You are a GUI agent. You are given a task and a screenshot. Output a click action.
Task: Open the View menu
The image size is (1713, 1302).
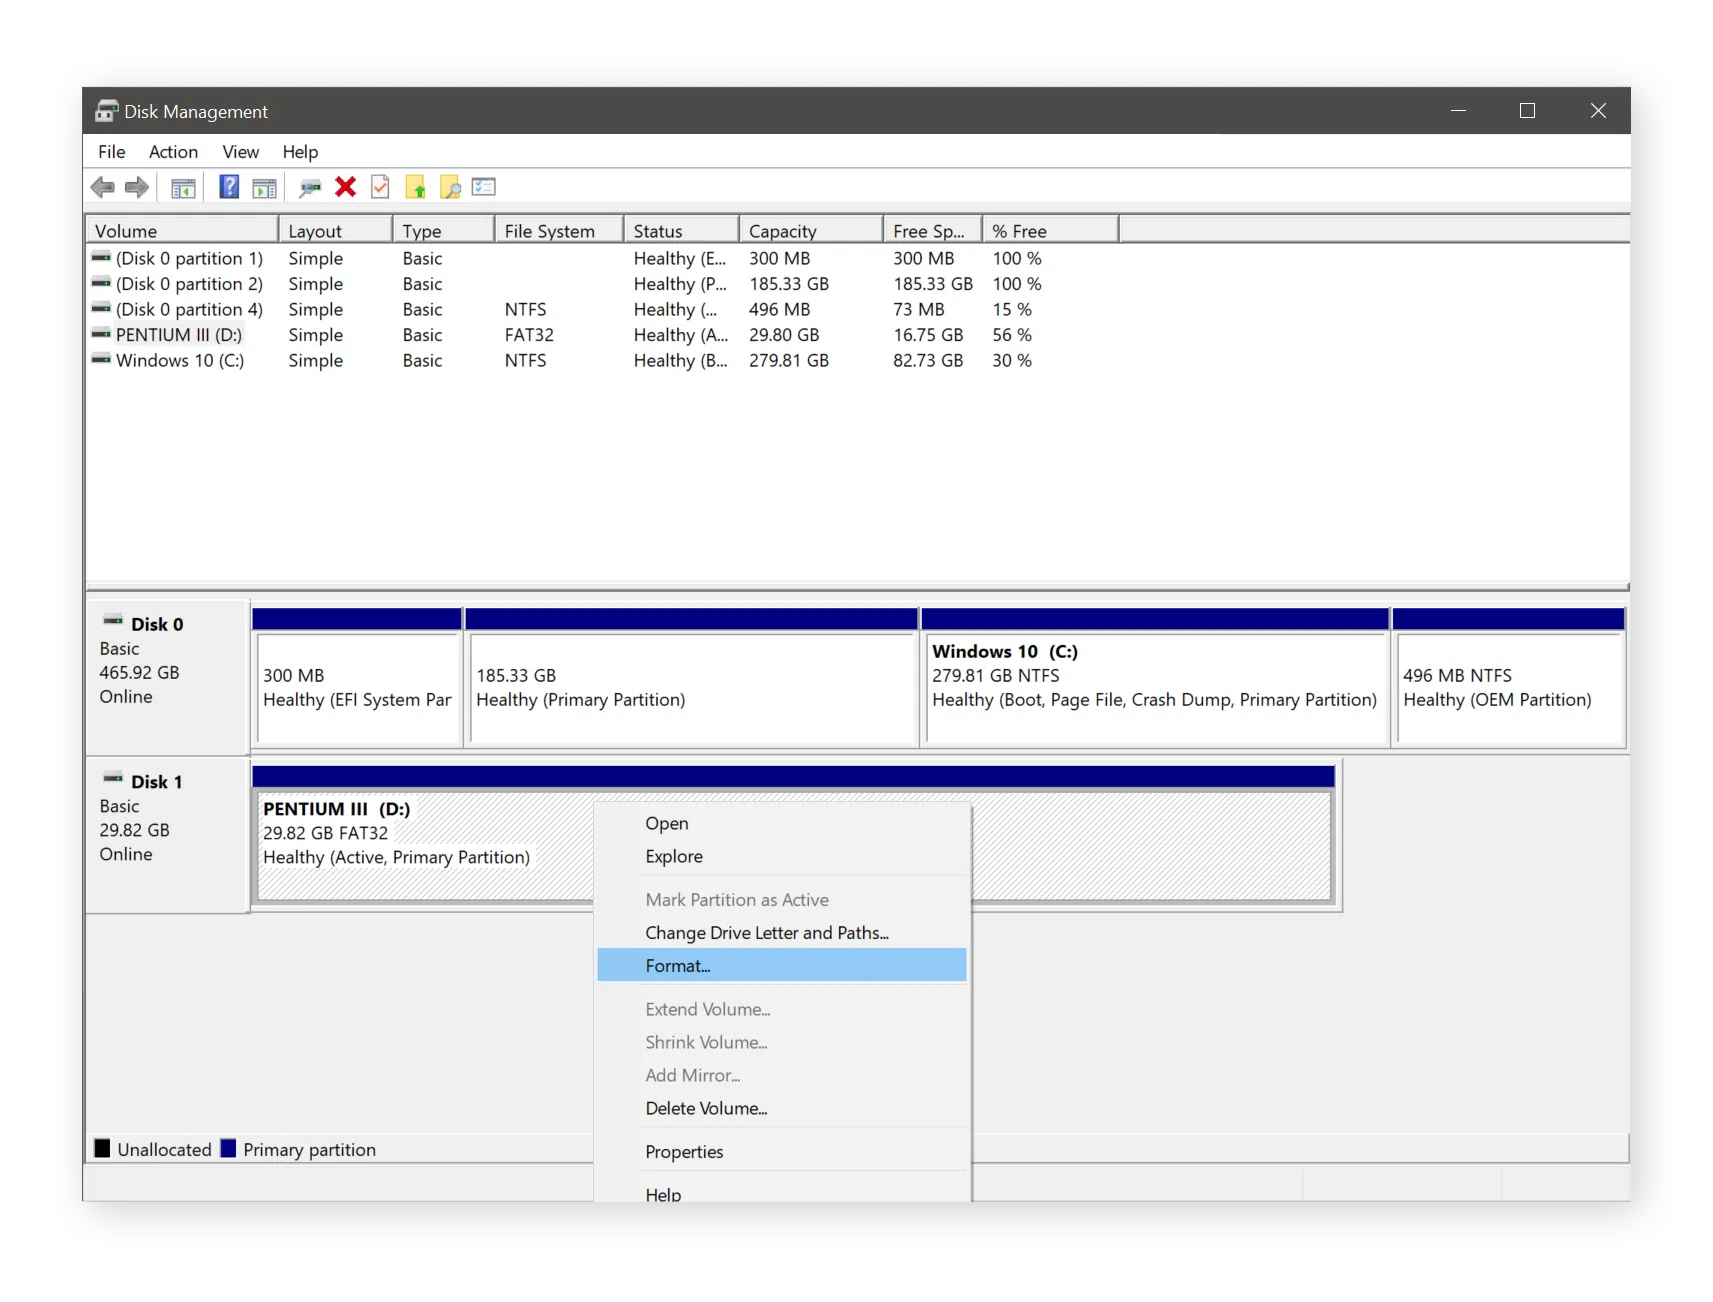[240, 152]
